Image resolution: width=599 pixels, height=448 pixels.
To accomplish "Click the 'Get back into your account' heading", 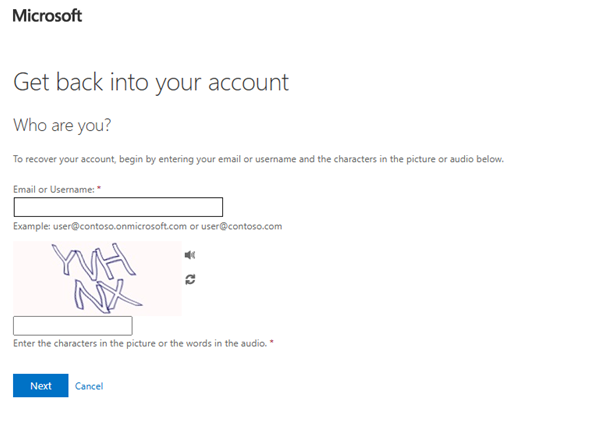I will [151, 82].
